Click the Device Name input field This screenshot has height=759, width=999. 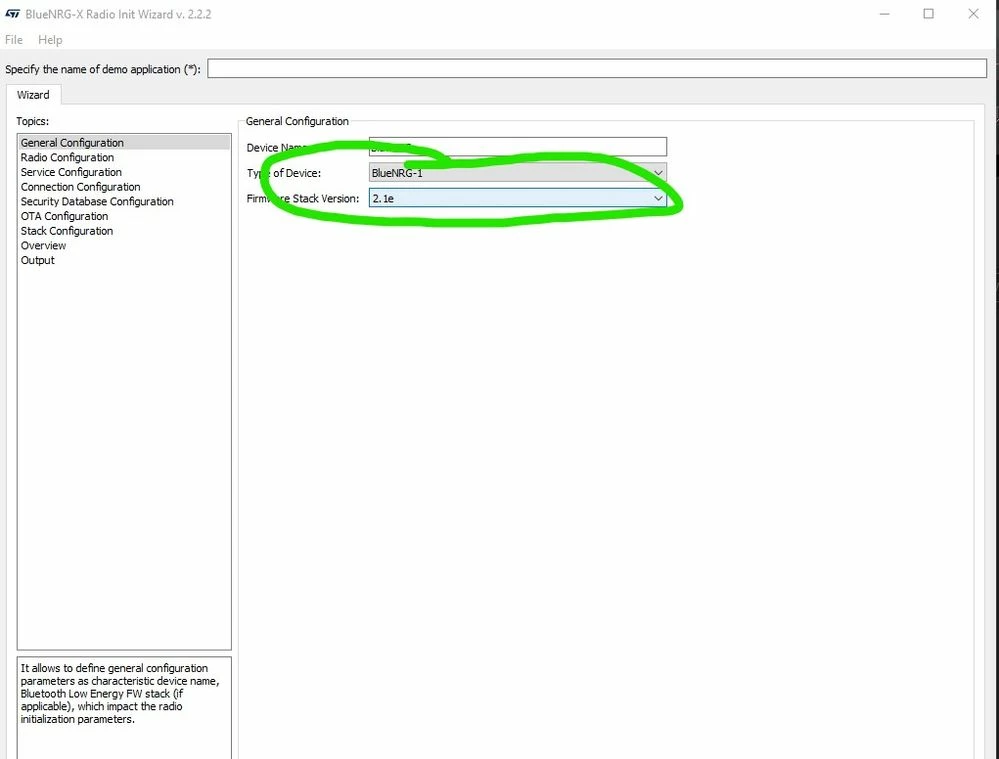click(518, 147)
